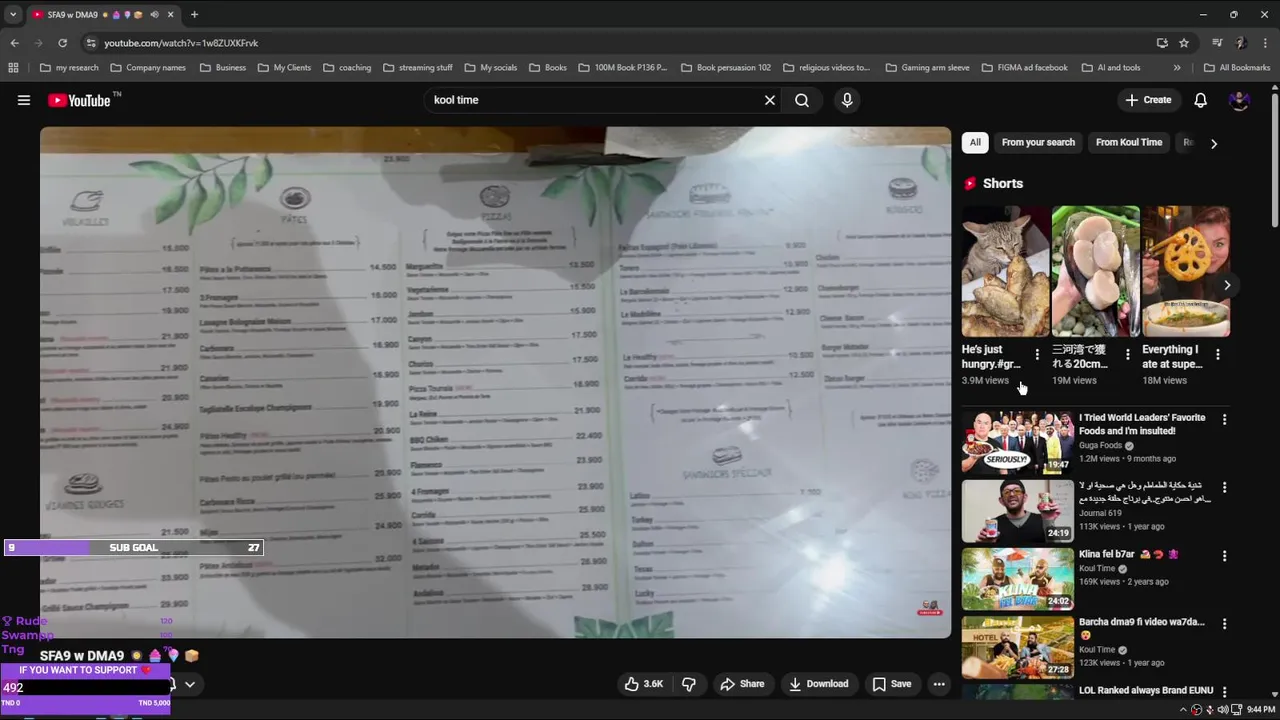
Task: Open the 'AI and tools' bookmark folder
Action: (1111, 67)
